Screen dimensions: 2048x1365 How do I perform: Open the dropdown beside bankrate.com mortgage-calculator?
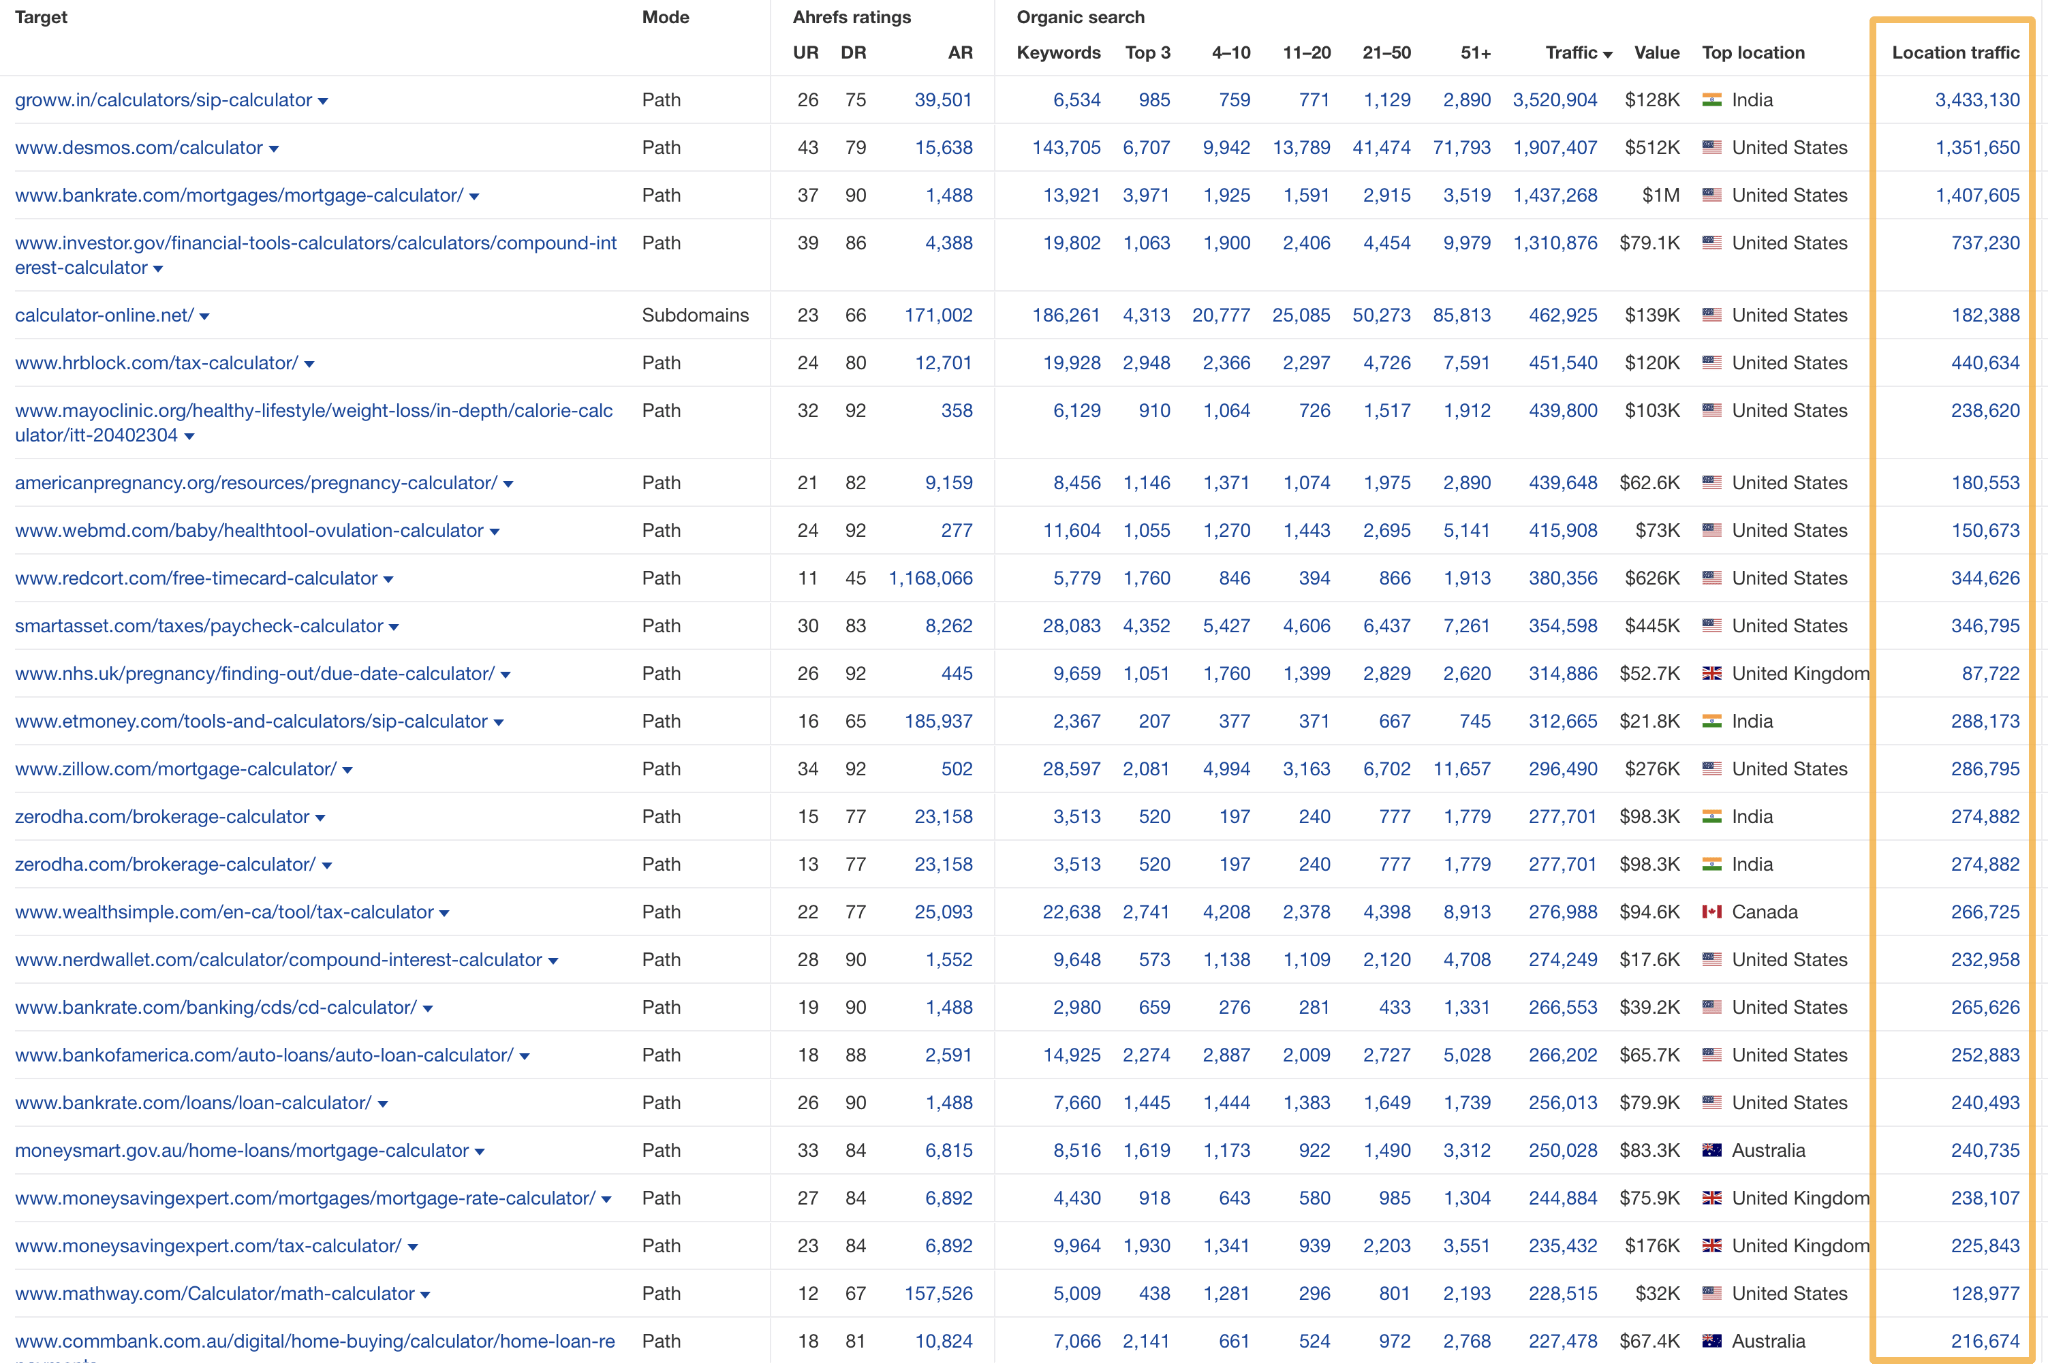tap(473, 196)
